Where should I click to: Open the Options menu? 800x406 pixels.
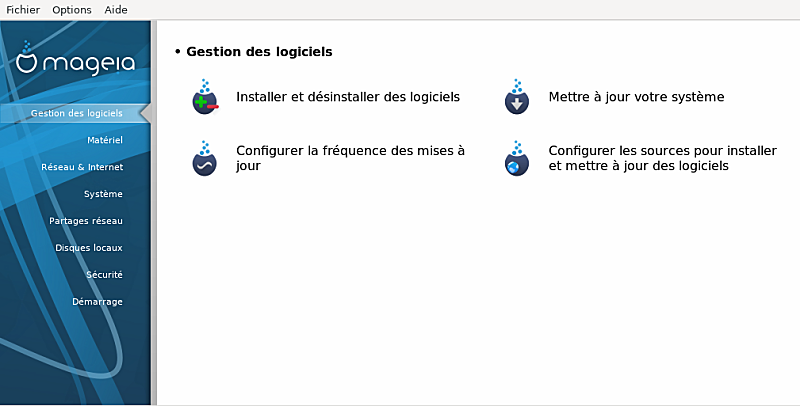(72, 10)
